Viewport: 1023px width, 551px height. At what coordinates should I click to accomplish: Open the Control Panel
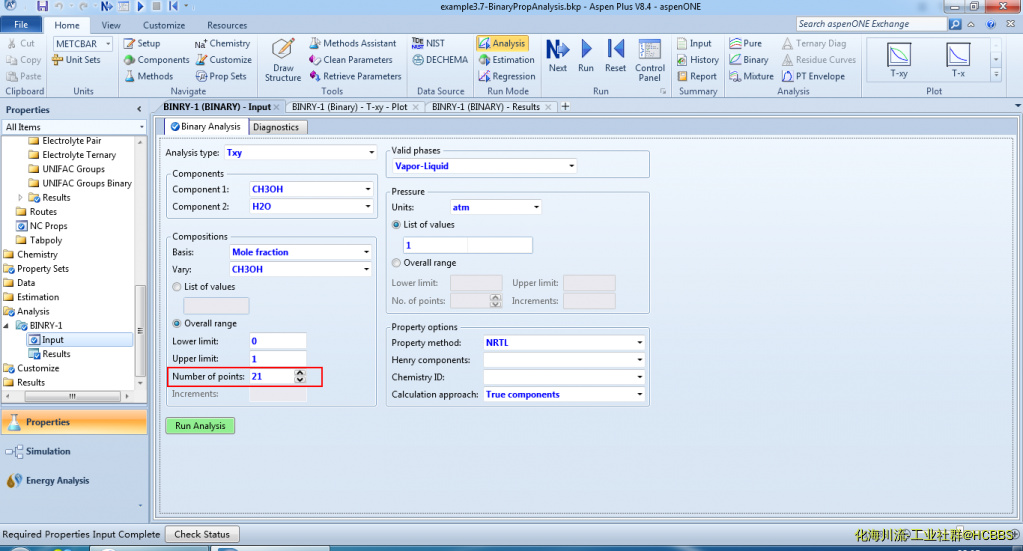pyautogui.click(x=650, y=60)
